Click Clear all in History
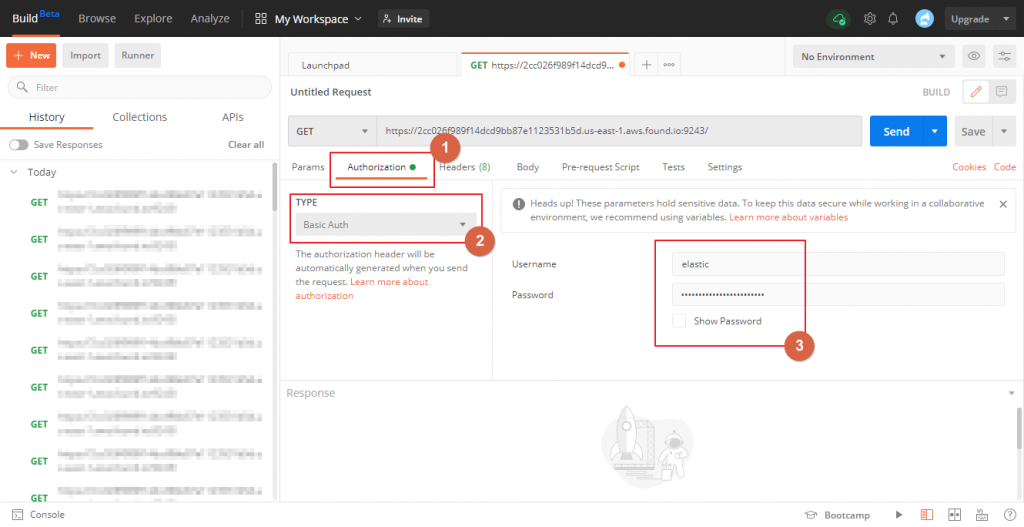 coord(246,144)
